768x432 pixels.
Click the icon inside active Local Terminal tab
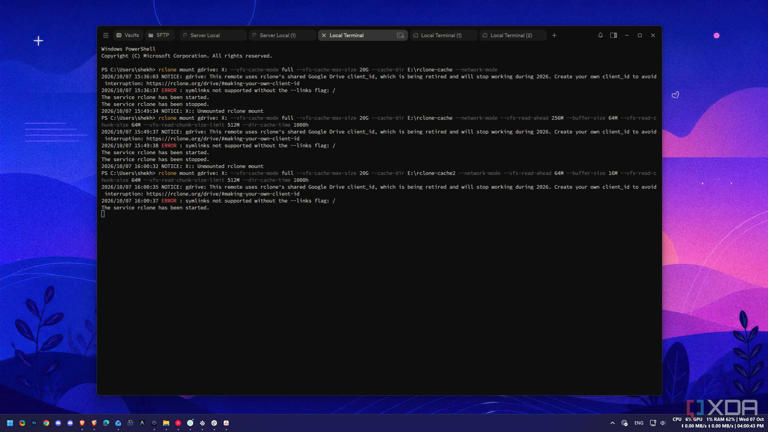click(x=400, y=35)
